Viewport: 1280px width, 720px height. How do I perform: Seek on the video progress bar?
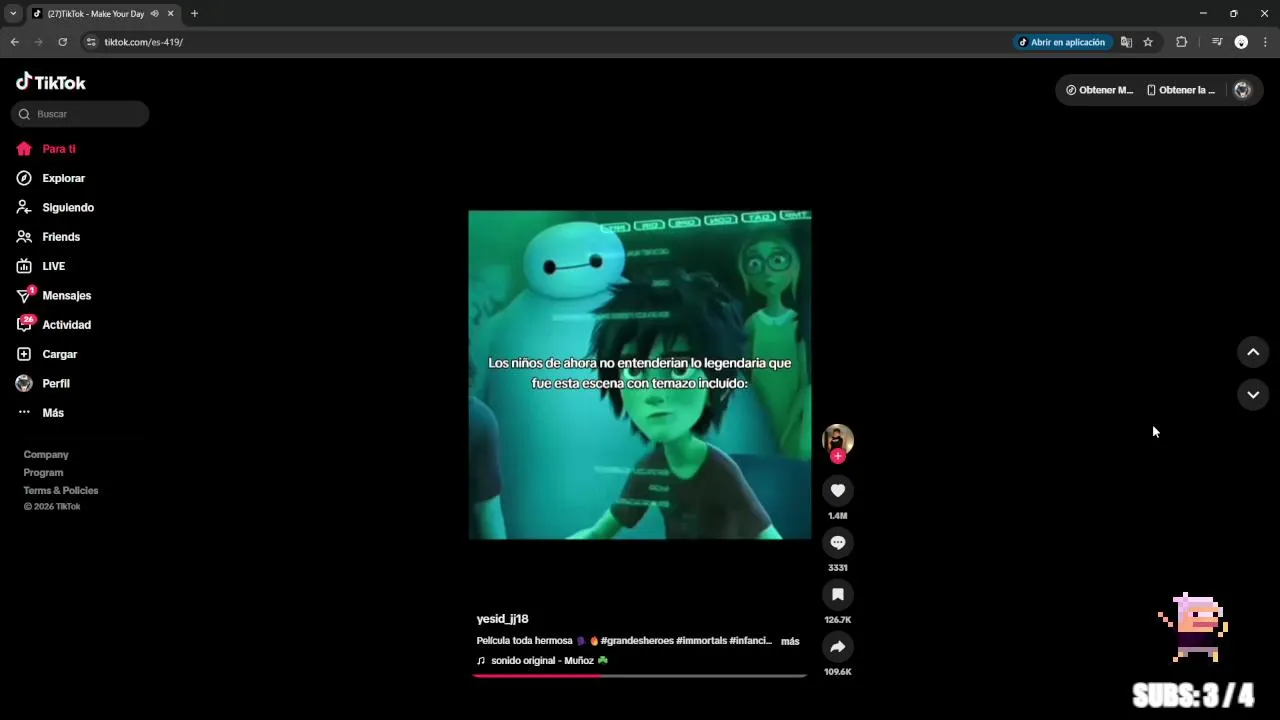pos(640,676)
